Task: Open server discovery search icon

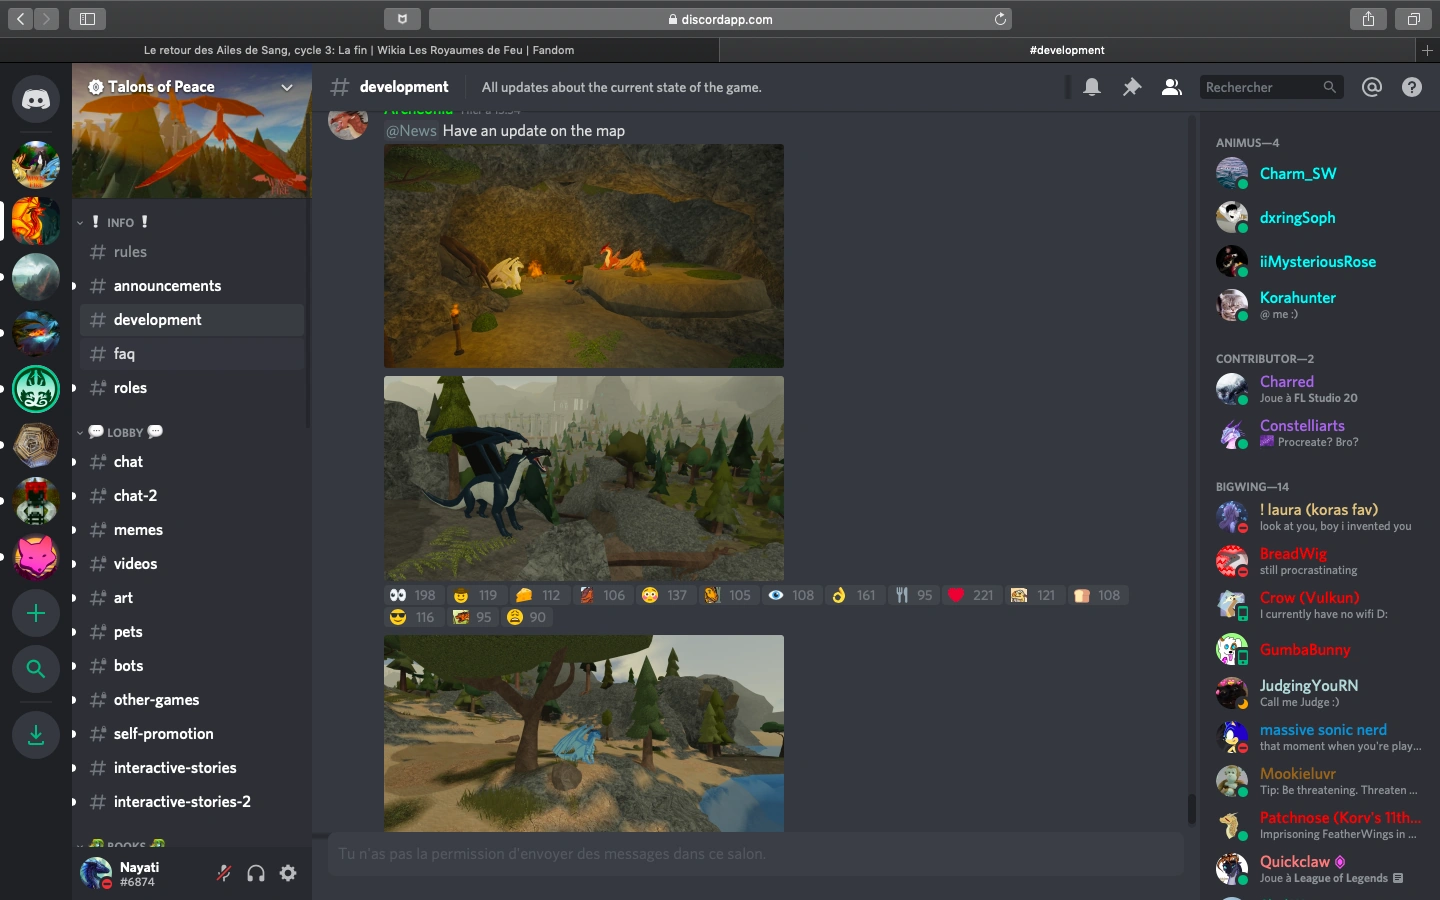Action: pos(36,669)
